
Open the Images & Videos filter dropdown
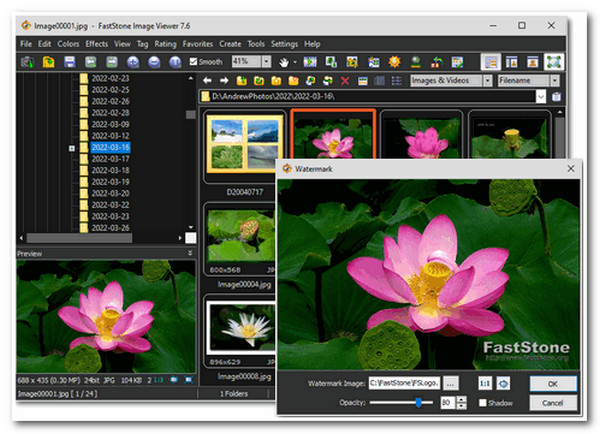click(487, 80)
